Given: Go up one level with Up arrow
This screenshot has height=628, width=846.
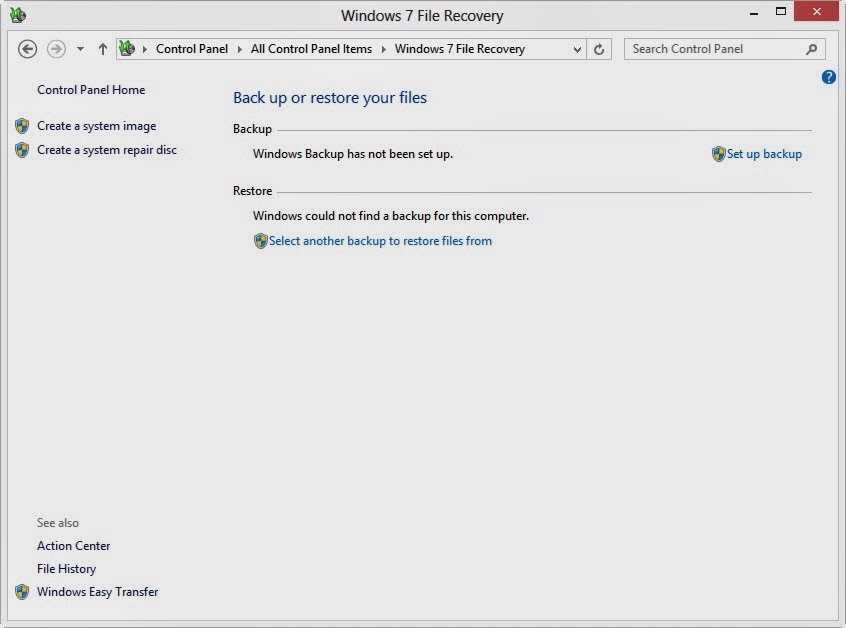Looking at the screenshot, I should 103,49.
